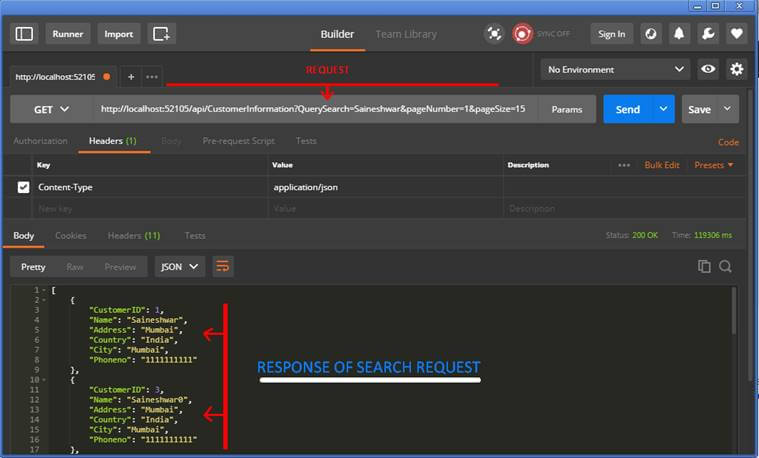Viewport: 759px width, 458px height.
Task: Click the Import button
Action: click(x=119, y=34)
